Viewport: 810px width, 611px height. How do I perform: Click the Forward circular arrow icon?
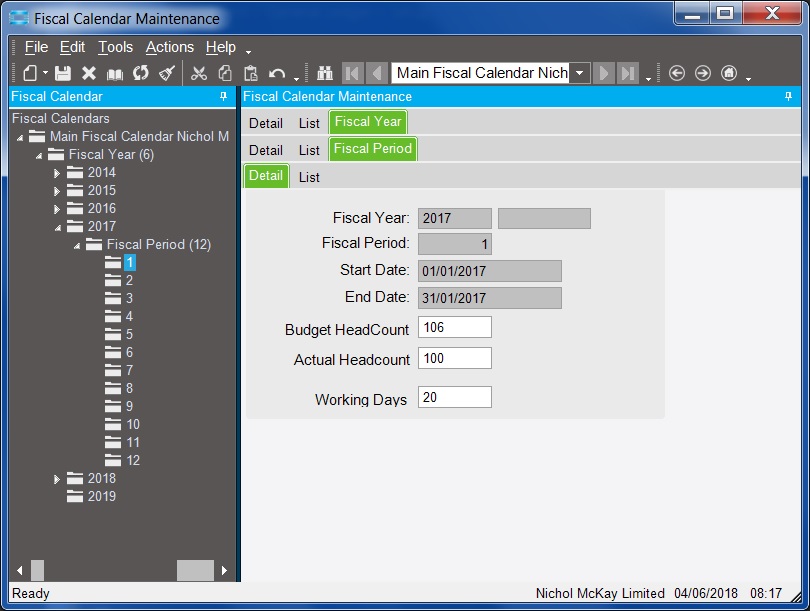tap(703, 73)
